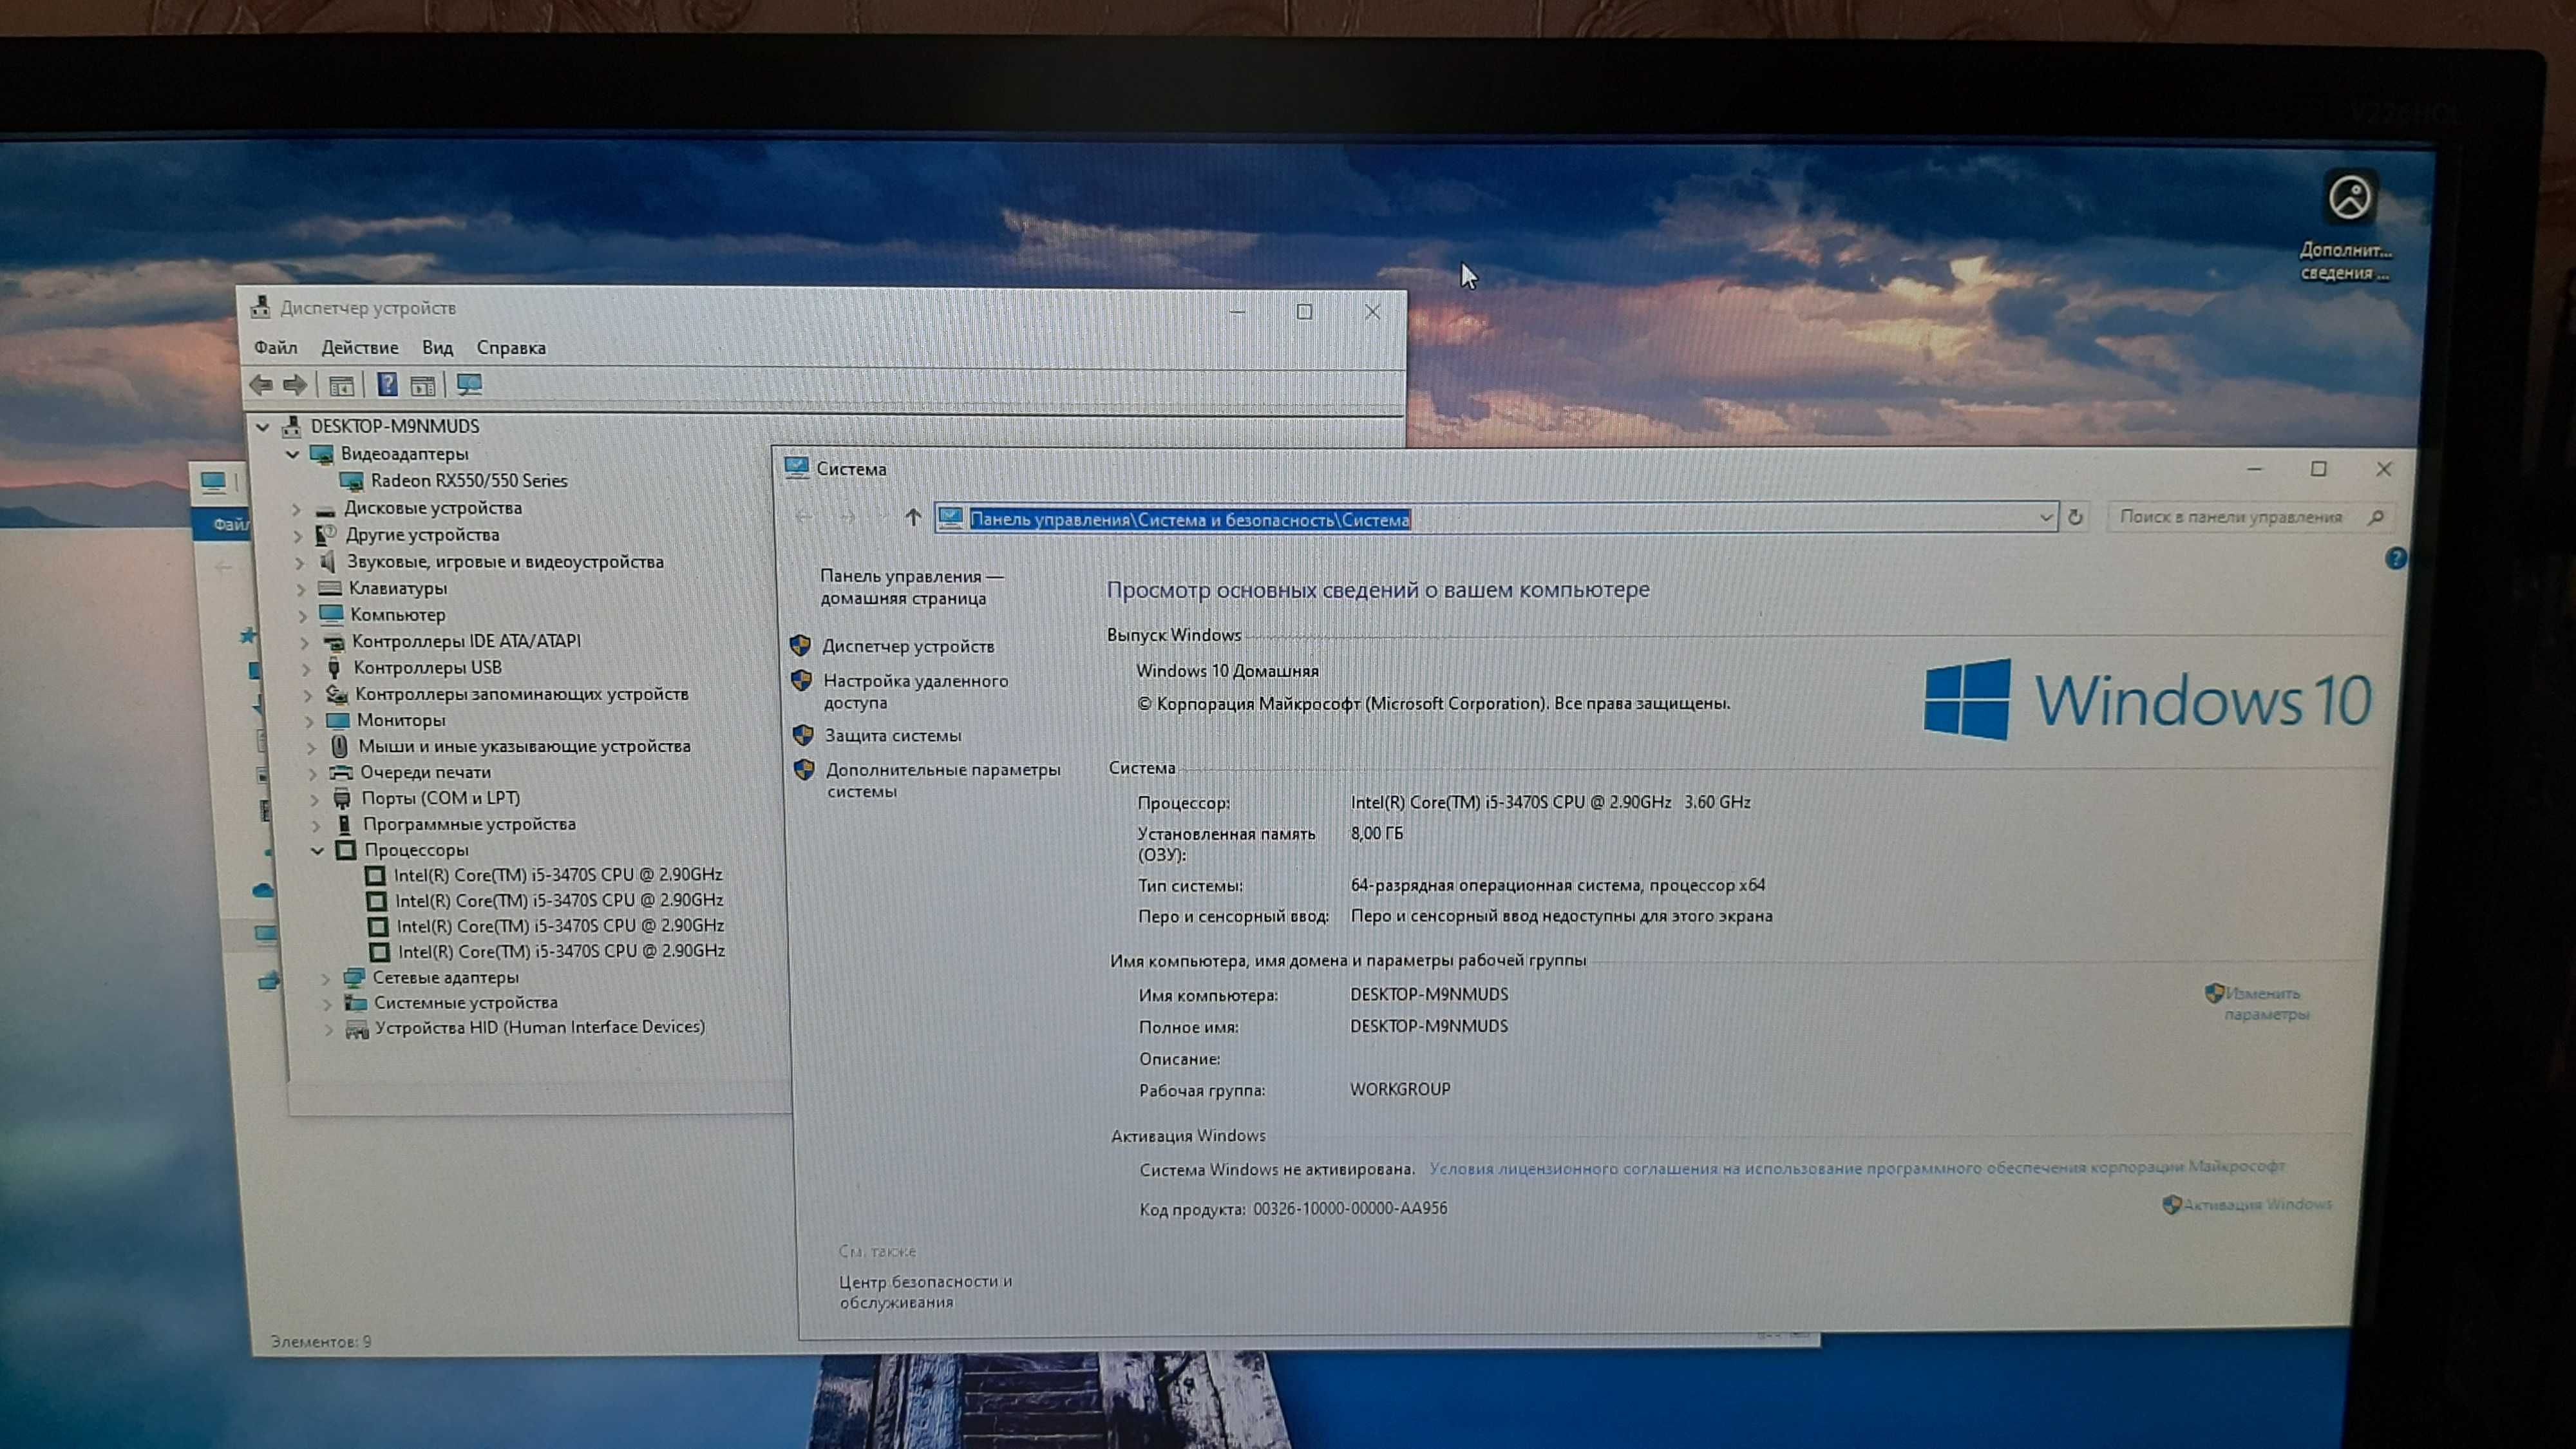The height and width of the screenshot is (1449, 2576).
Task: Click Процессоры category icon
Action: pyautogui.click(x=345, y=850)
